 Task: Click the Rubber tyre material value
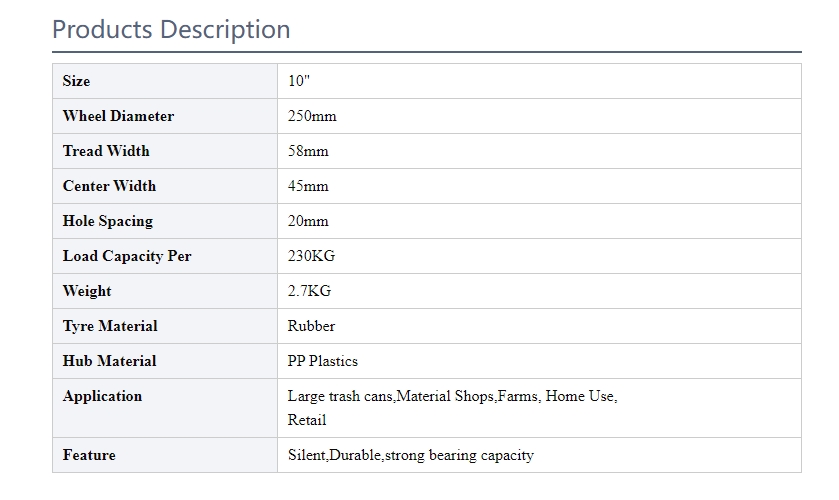pyautogui.click(x=311, y=326)
